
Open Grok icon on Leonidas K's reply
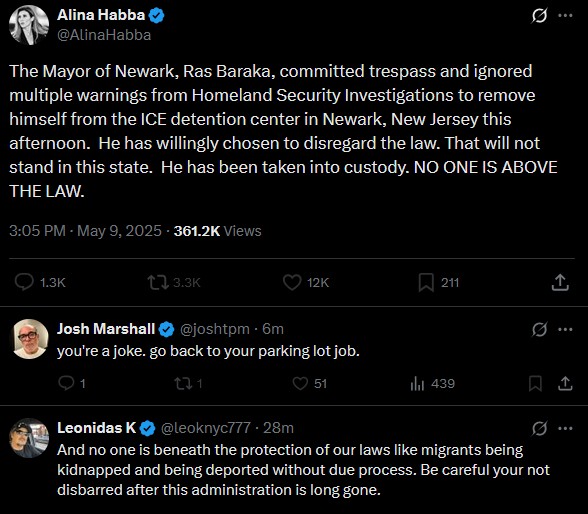click(x=540, y=429)
